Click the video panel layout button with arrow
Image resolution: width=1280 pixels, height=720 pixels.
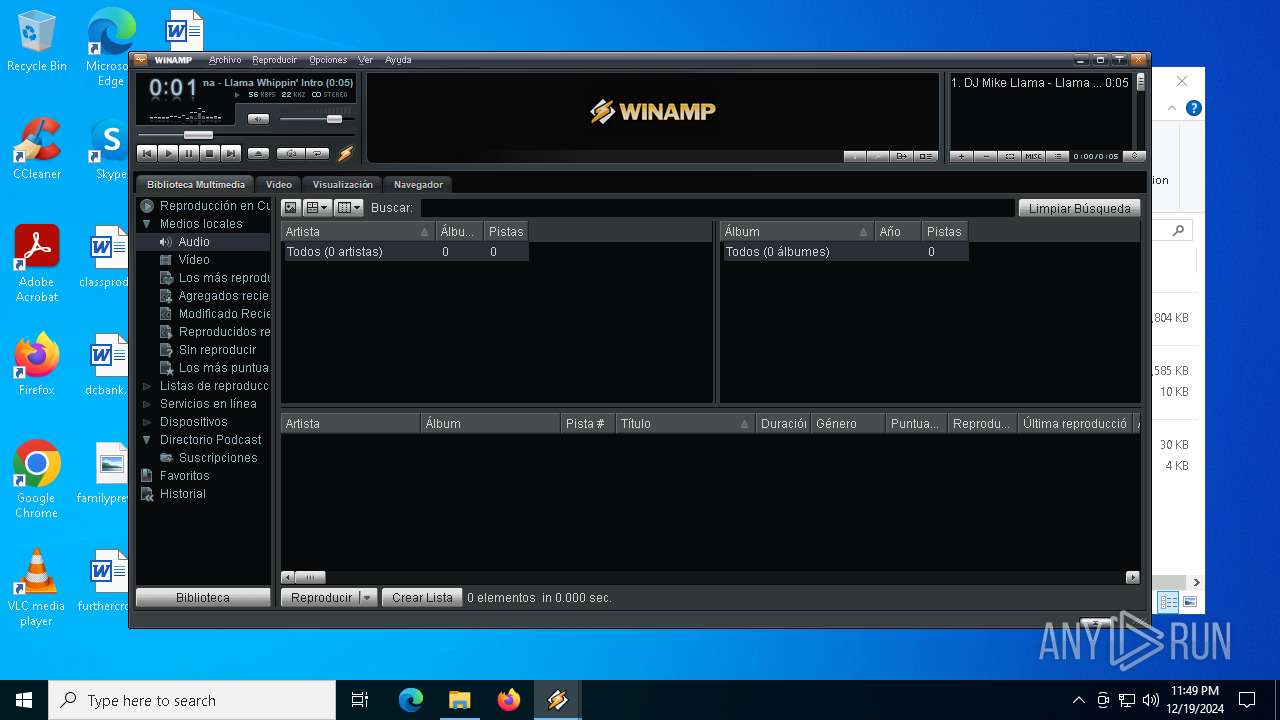point(902,156)
